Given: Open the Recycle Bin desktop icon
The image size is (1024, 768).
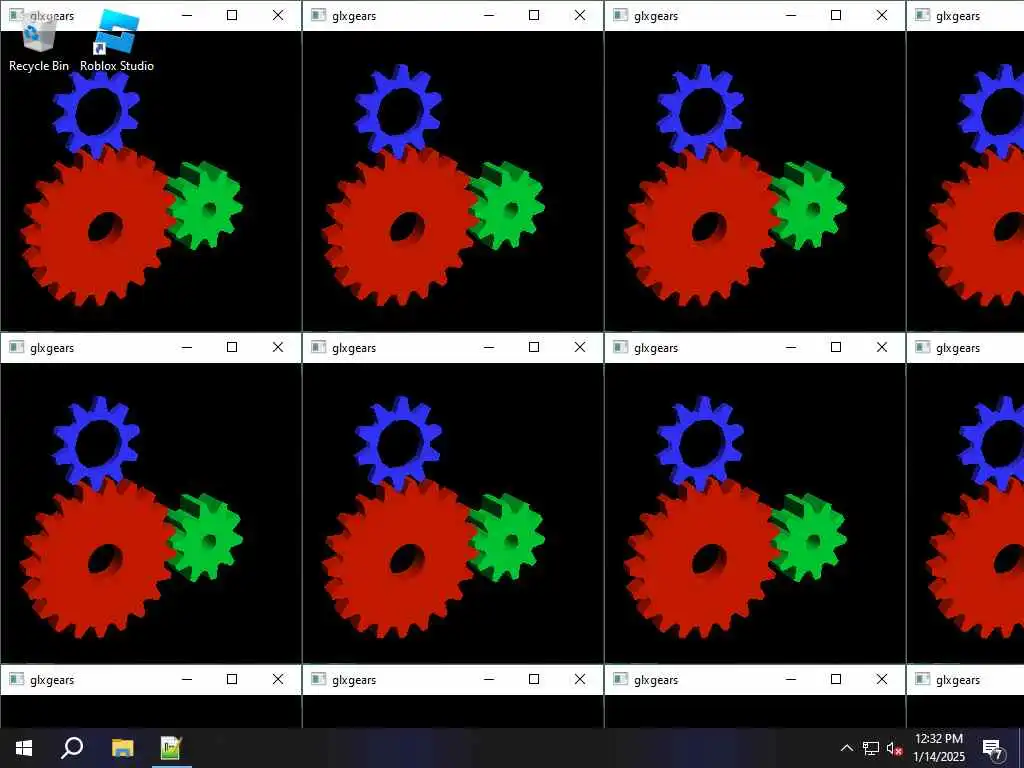Looking at the screenshot, I should pos(39,39).
